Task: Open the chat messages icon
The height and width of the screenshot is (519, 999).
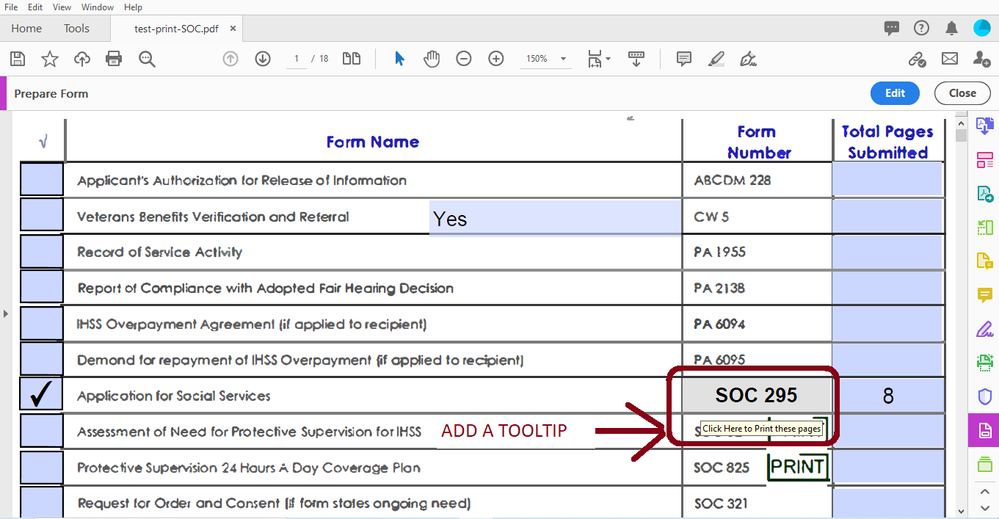Action: tap(891, 28)
